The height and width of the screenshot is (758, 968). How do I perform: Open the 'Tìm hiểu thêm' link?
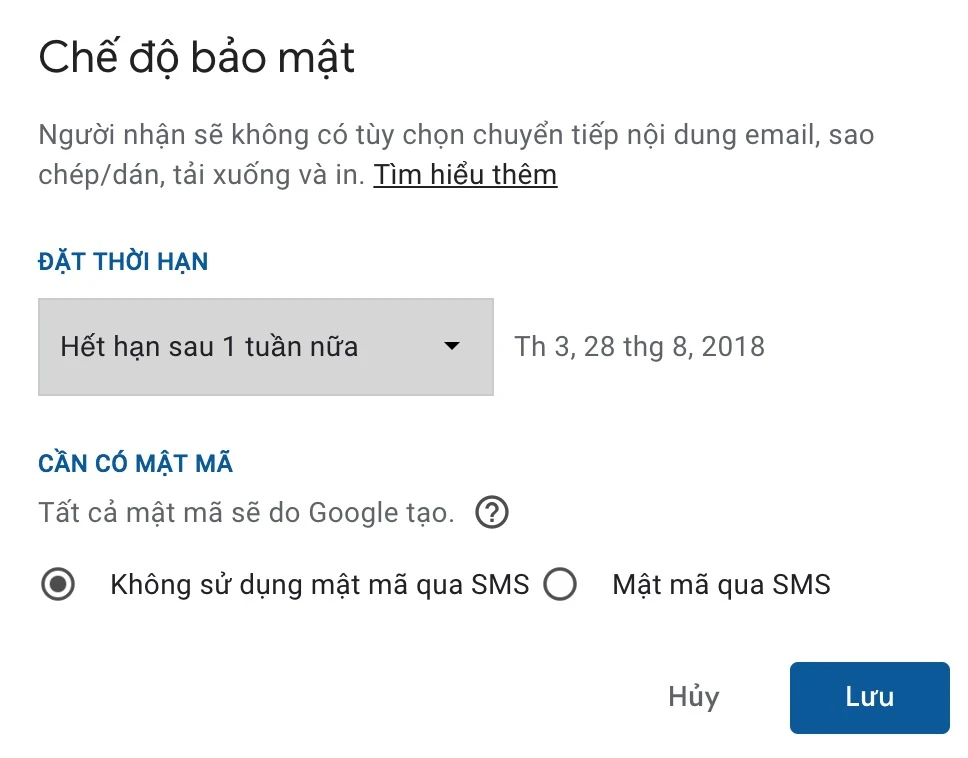coord(465,175)
